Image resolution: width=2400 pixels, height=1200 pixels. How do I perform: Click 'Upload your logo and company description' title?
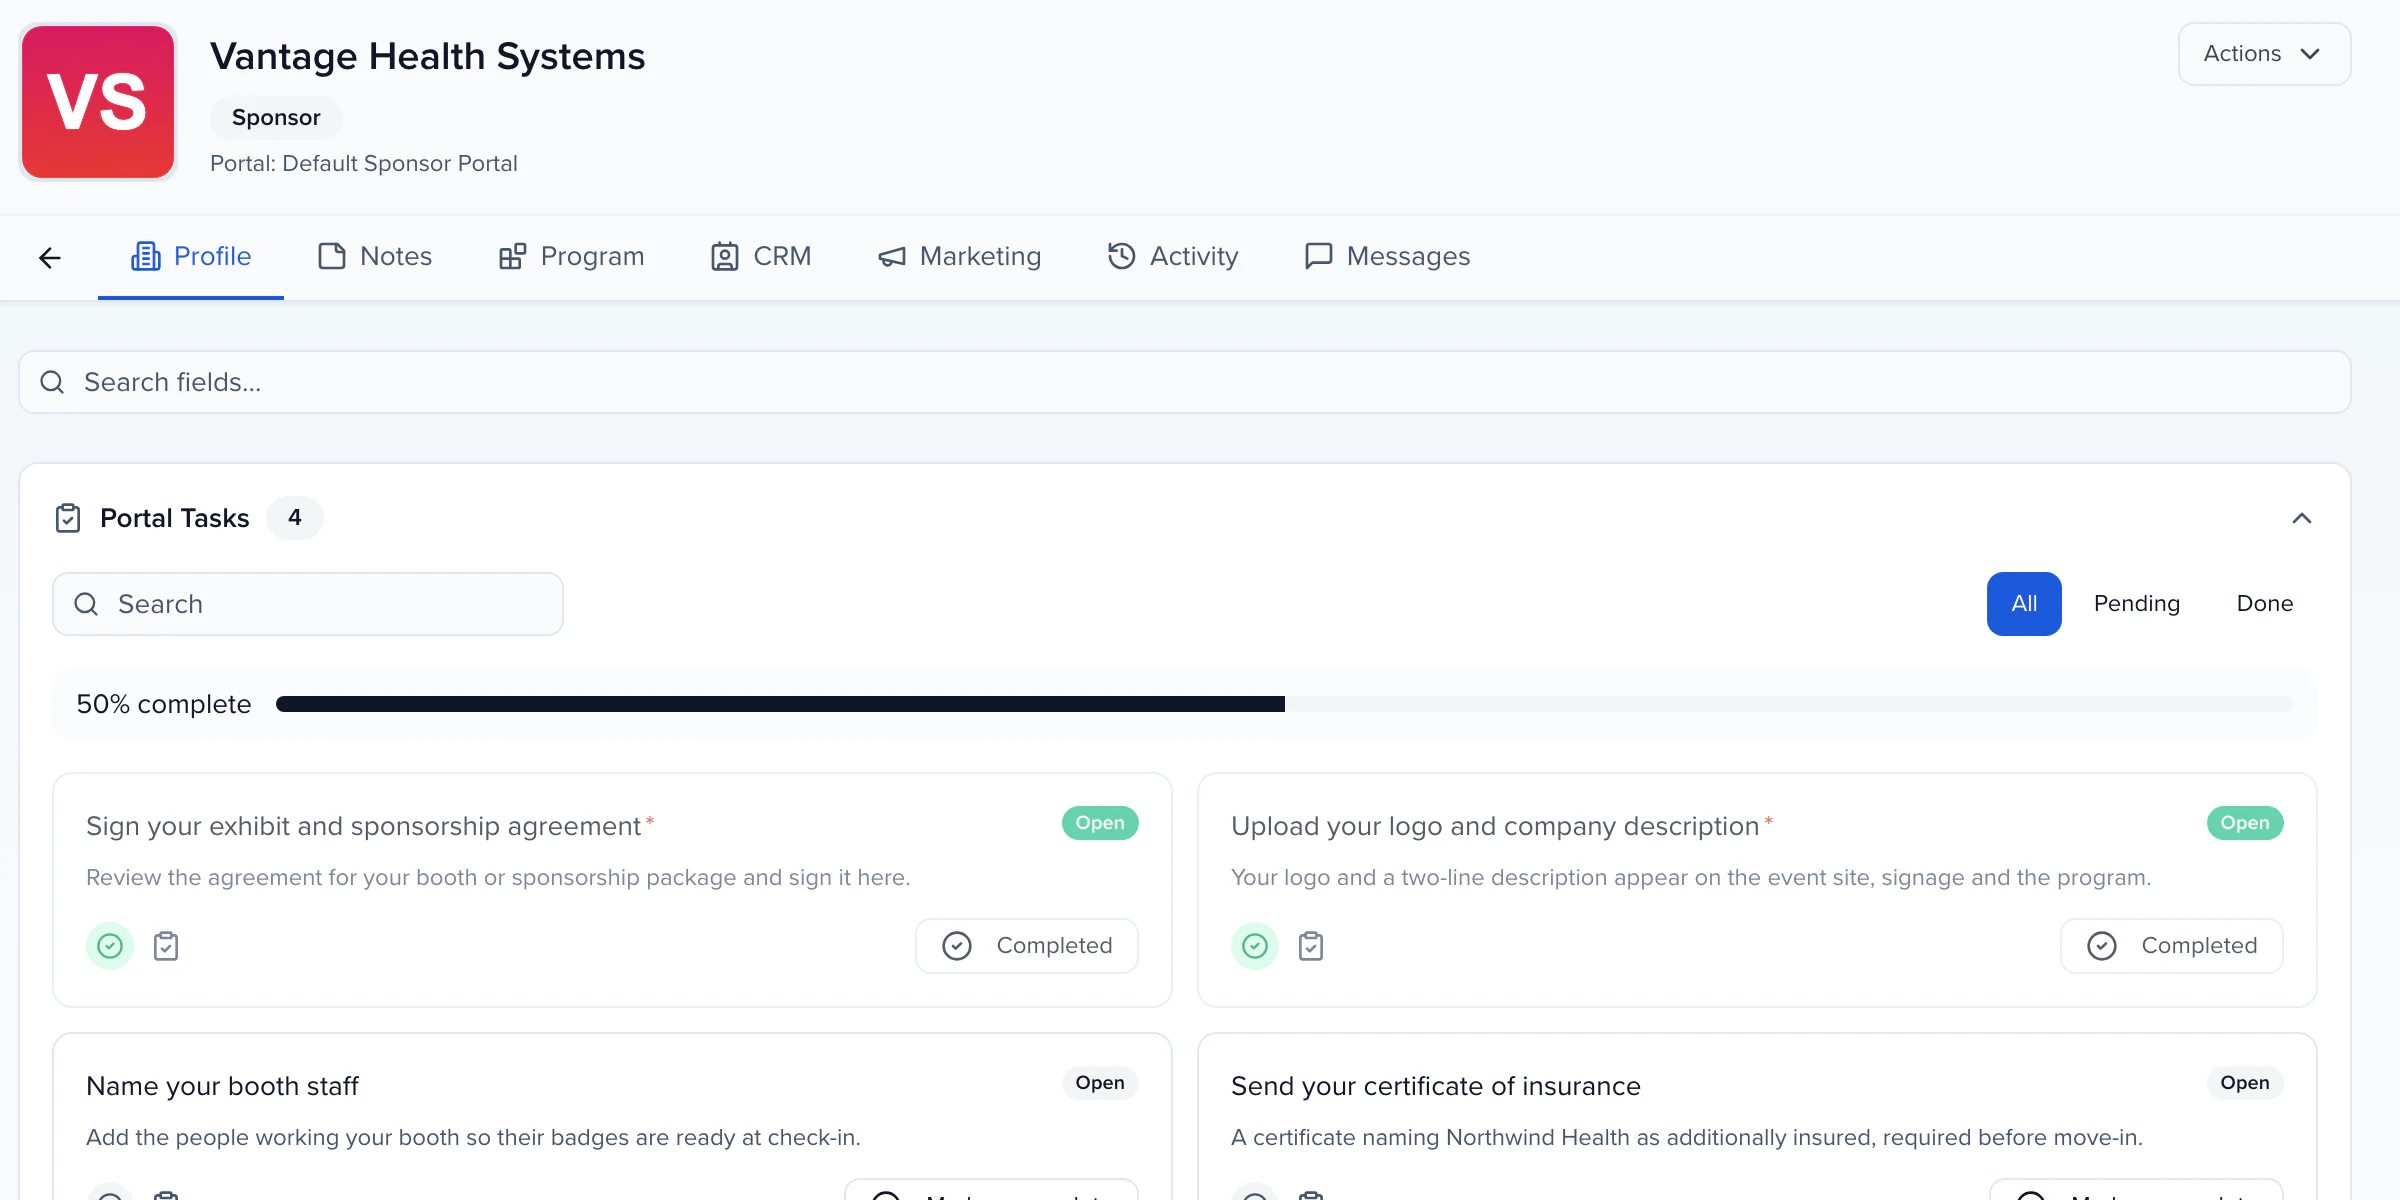click(1495, 826)
